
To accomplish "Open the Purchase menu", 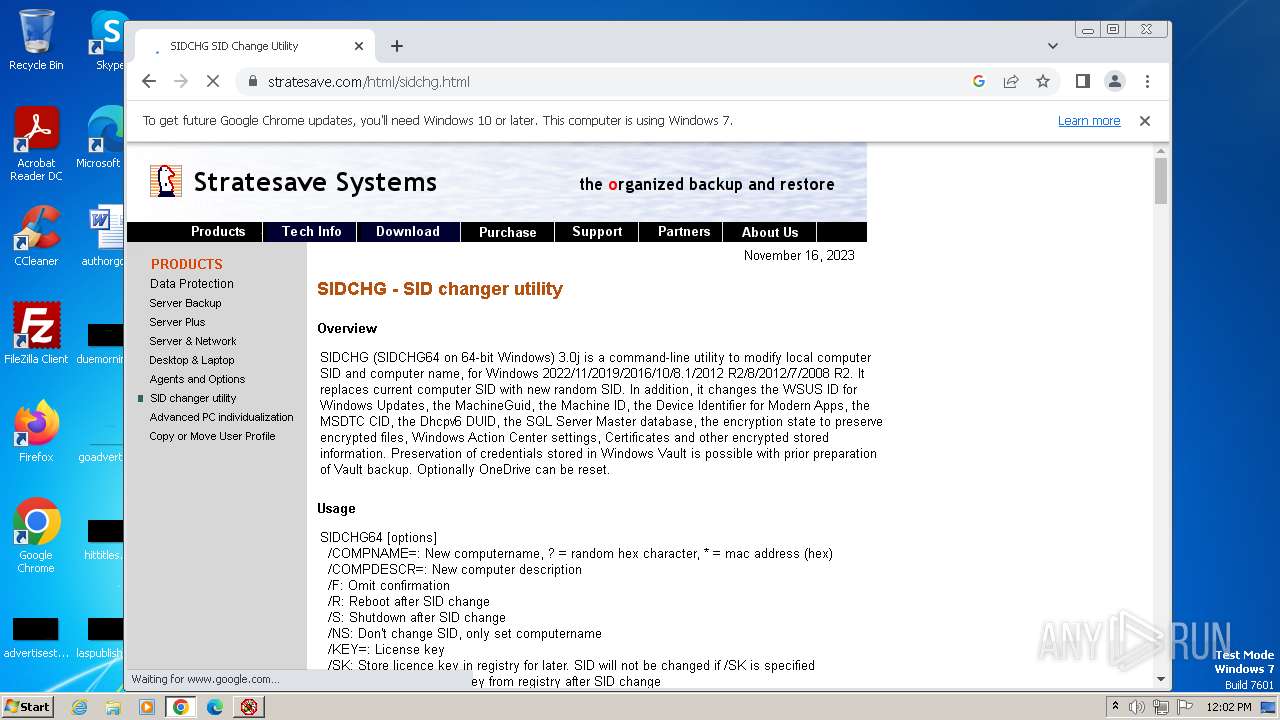I will coord(507,232).
